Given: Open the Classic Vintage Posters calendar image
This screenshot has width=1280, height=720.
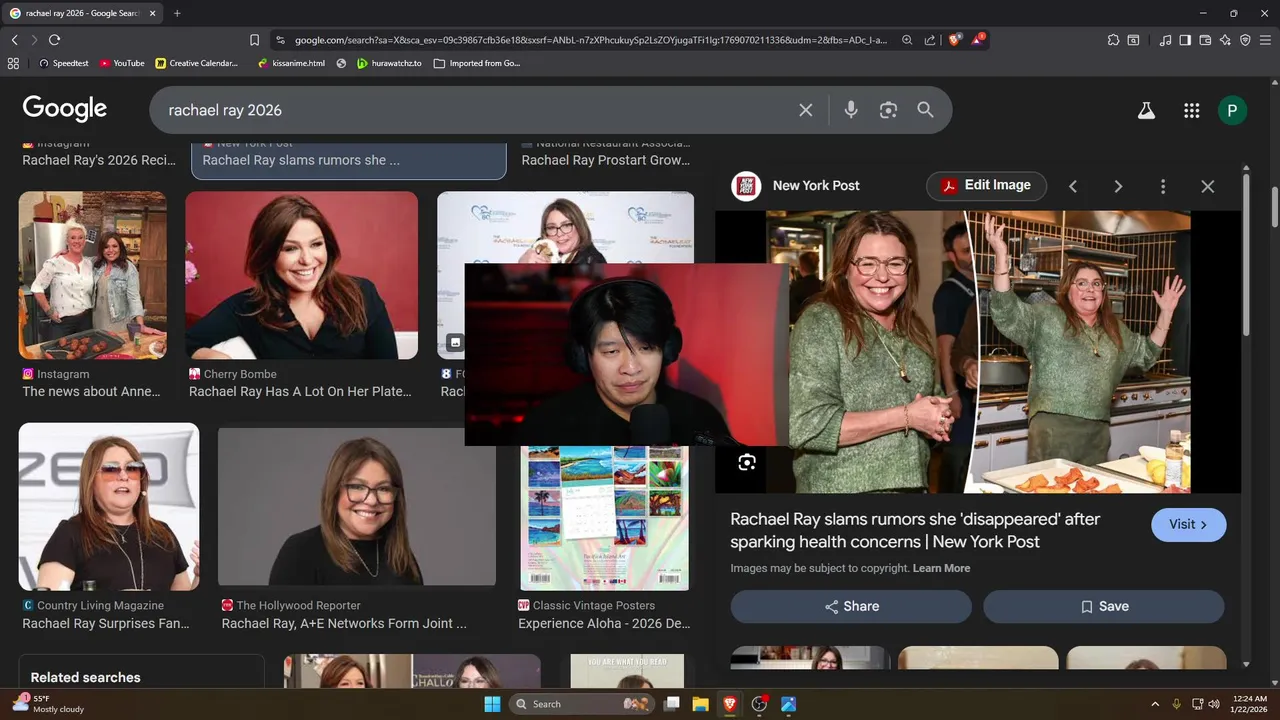Looking at the screenshot, I should click(604, 518).
